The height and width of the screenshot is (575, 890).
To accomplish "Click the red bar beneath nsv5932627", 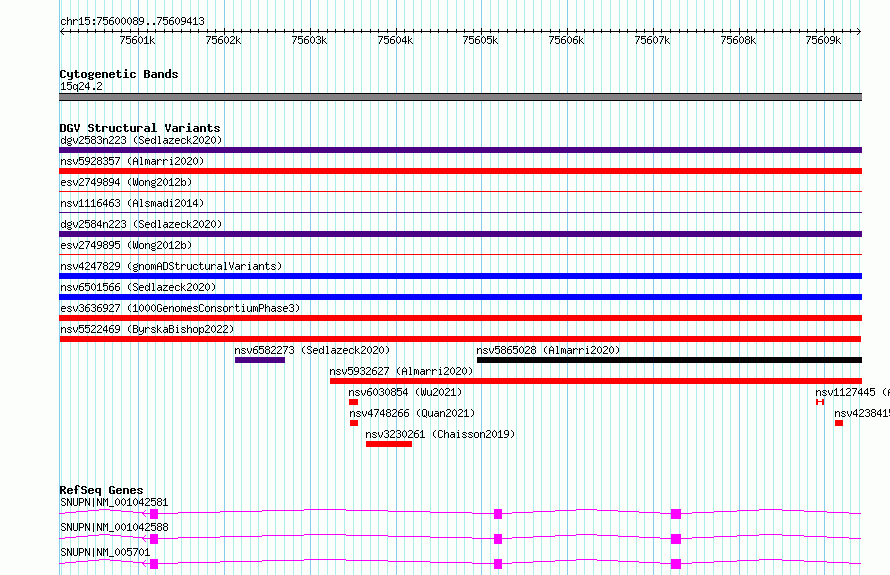I will click(596, 381).
